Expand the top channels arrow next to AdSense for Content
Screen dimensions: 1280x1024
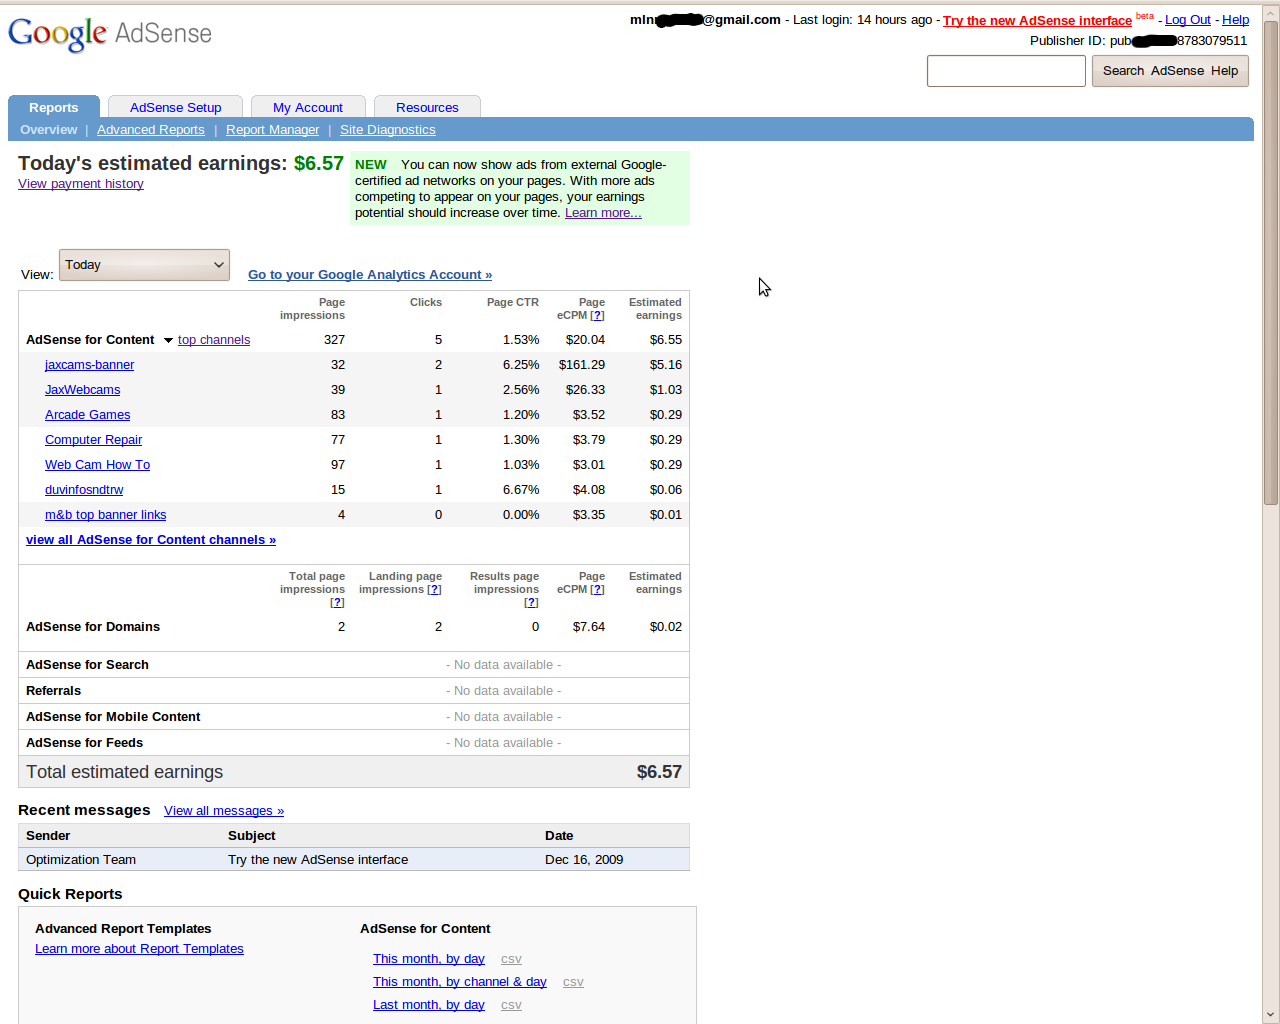[168, 341]
